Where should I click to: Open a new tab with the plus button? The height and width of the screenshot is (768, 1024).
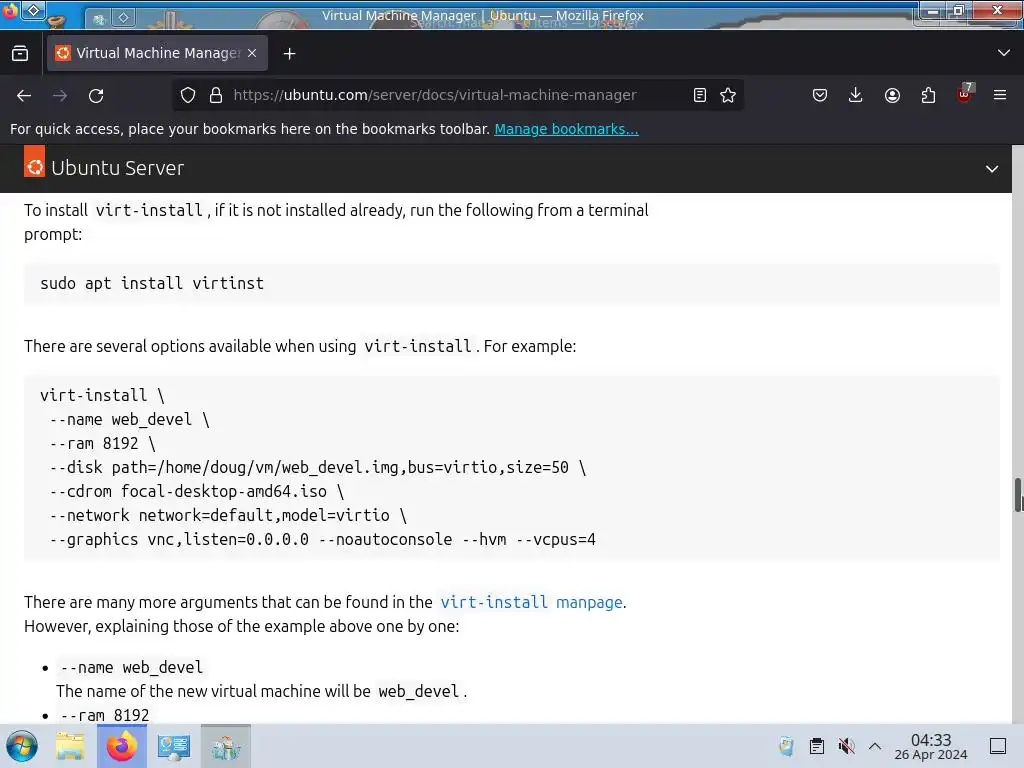(x=289, y=54)
